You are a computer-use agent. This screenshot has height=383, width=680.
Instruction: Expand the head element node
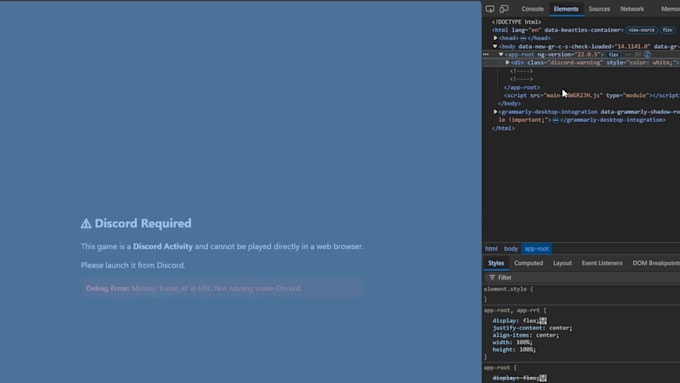(495, 38)
